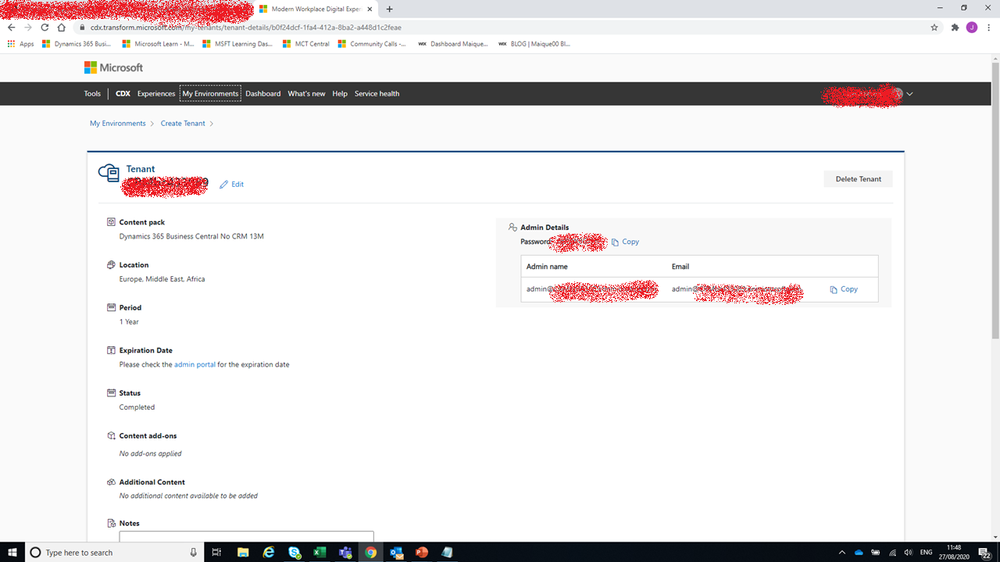Image resolution: width=1000 pixels, height=562 pixels.
Task: Click the Tenant icon beside the title
Action: [x=108, y=172]
